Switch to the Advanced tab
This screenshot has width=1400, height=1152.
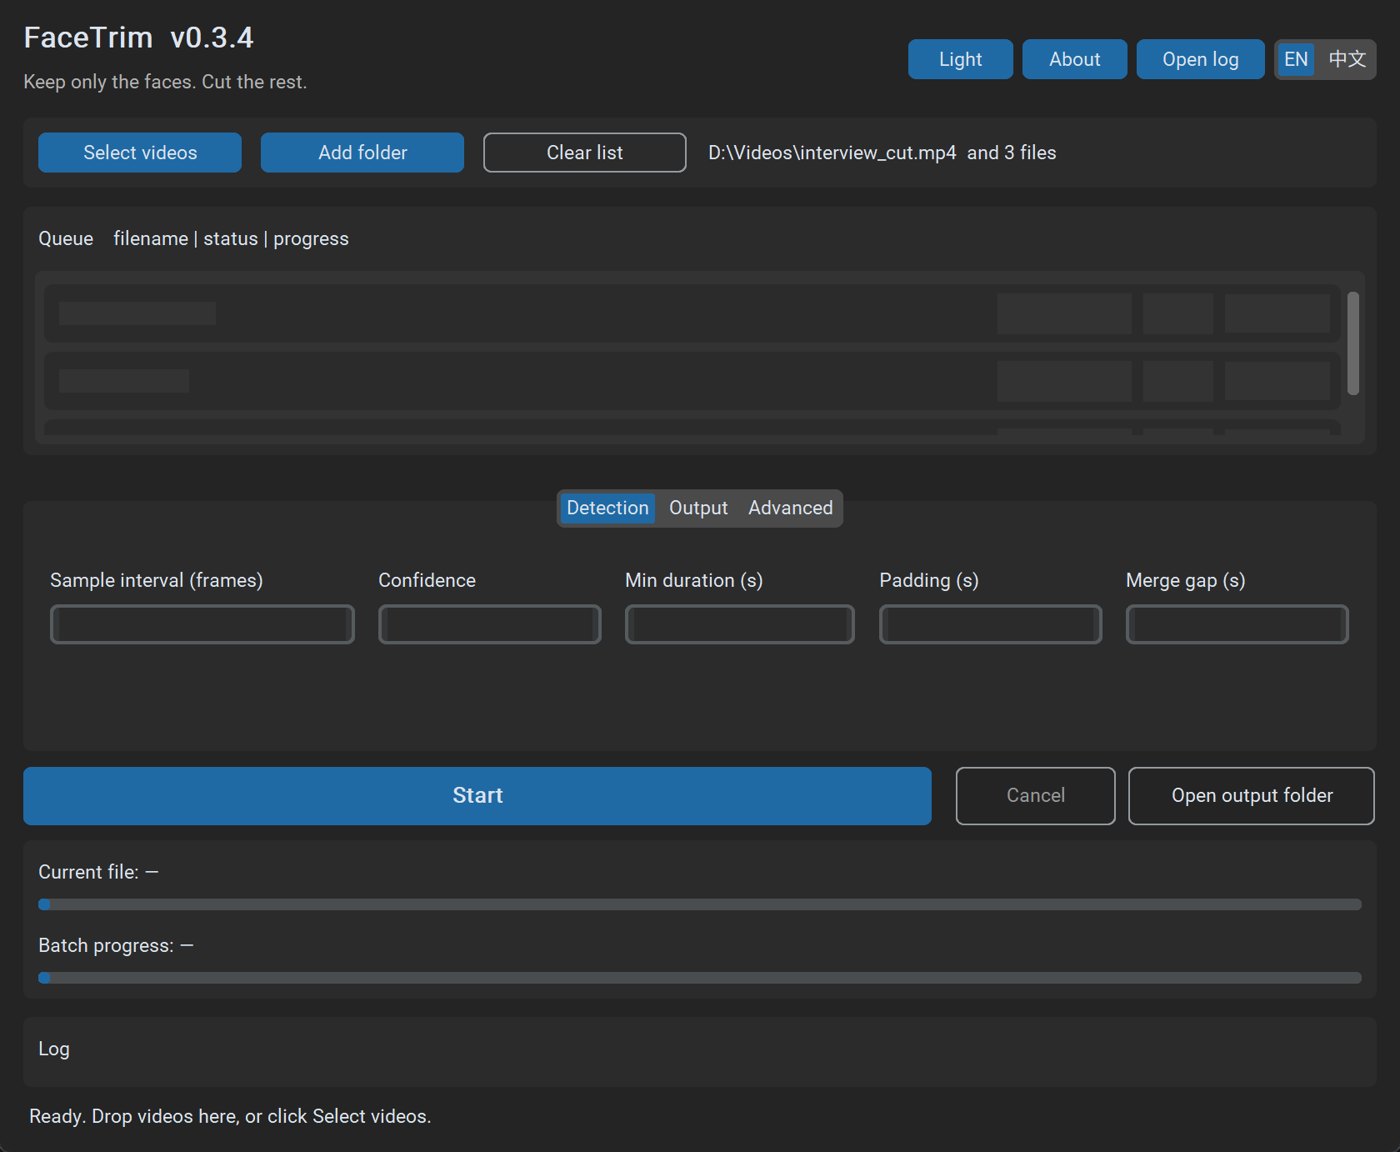[x=790, y=508]
